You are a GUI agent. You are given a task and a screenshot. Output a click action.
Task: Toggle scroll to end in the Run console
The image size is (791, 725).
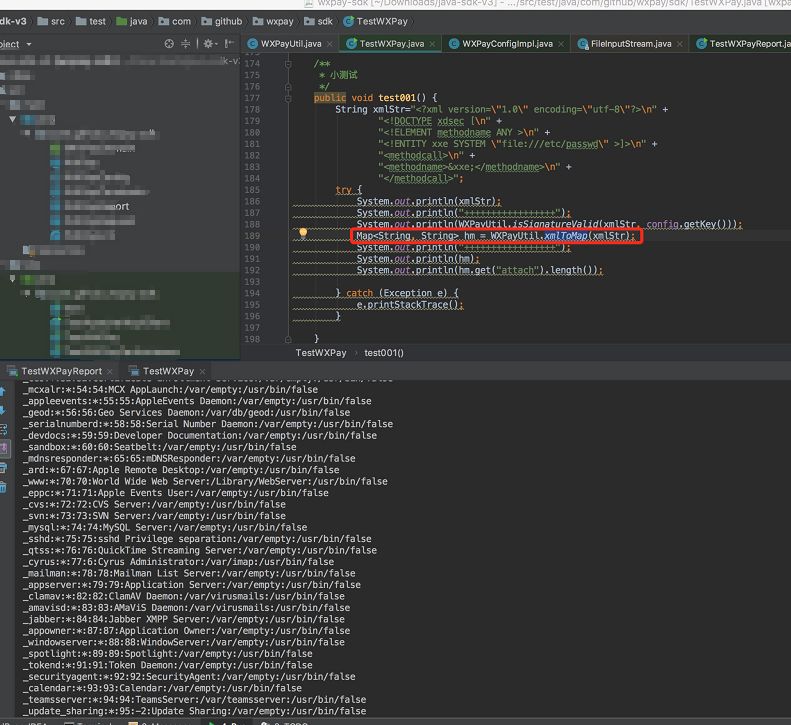[3, 448]
